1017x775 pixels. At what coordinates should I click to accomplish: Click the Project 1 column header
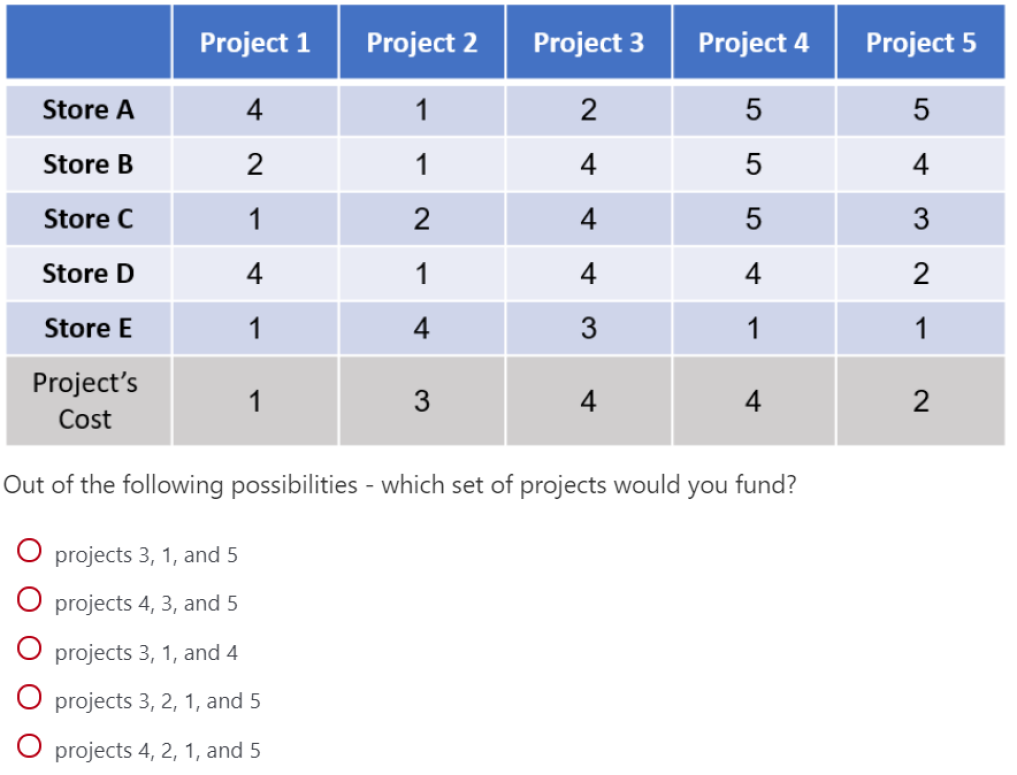click(x=255, y=43)
